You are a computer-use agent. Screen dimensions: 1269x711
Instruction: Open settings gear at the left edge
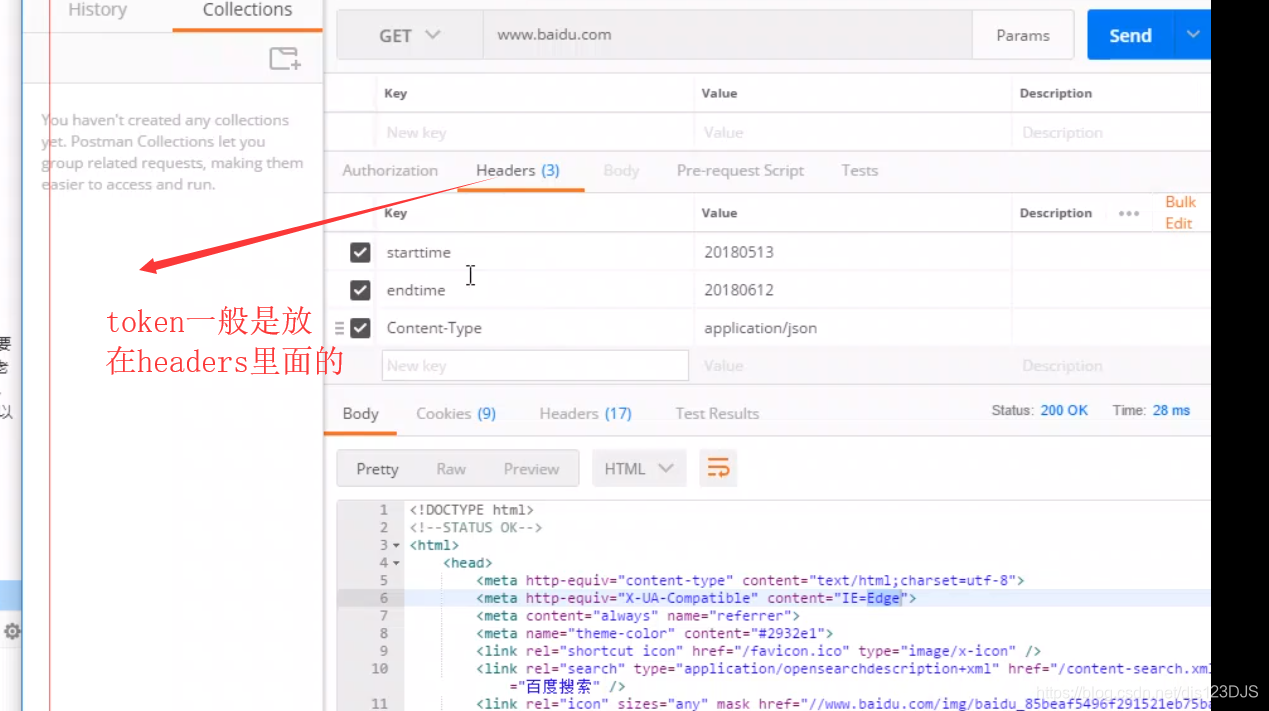[x=12, y=631]
